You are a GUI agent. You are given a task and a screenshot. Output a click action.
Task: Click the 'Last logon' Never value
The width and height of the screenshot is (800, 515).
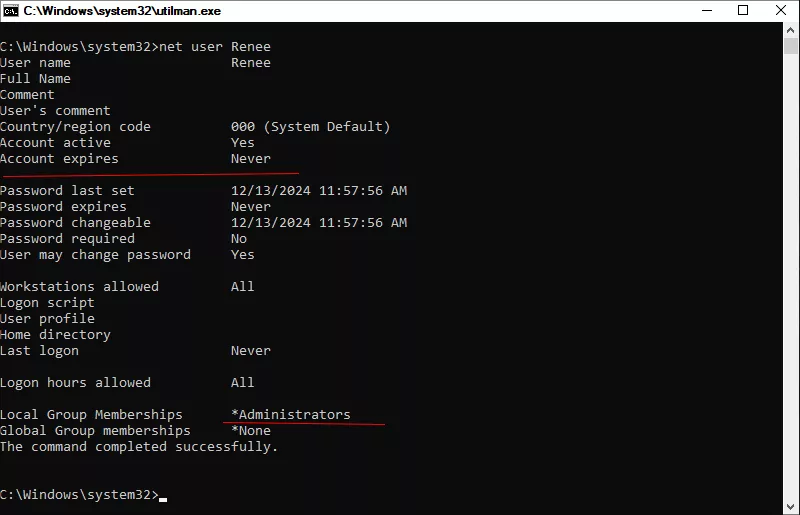tap(251, 351)
